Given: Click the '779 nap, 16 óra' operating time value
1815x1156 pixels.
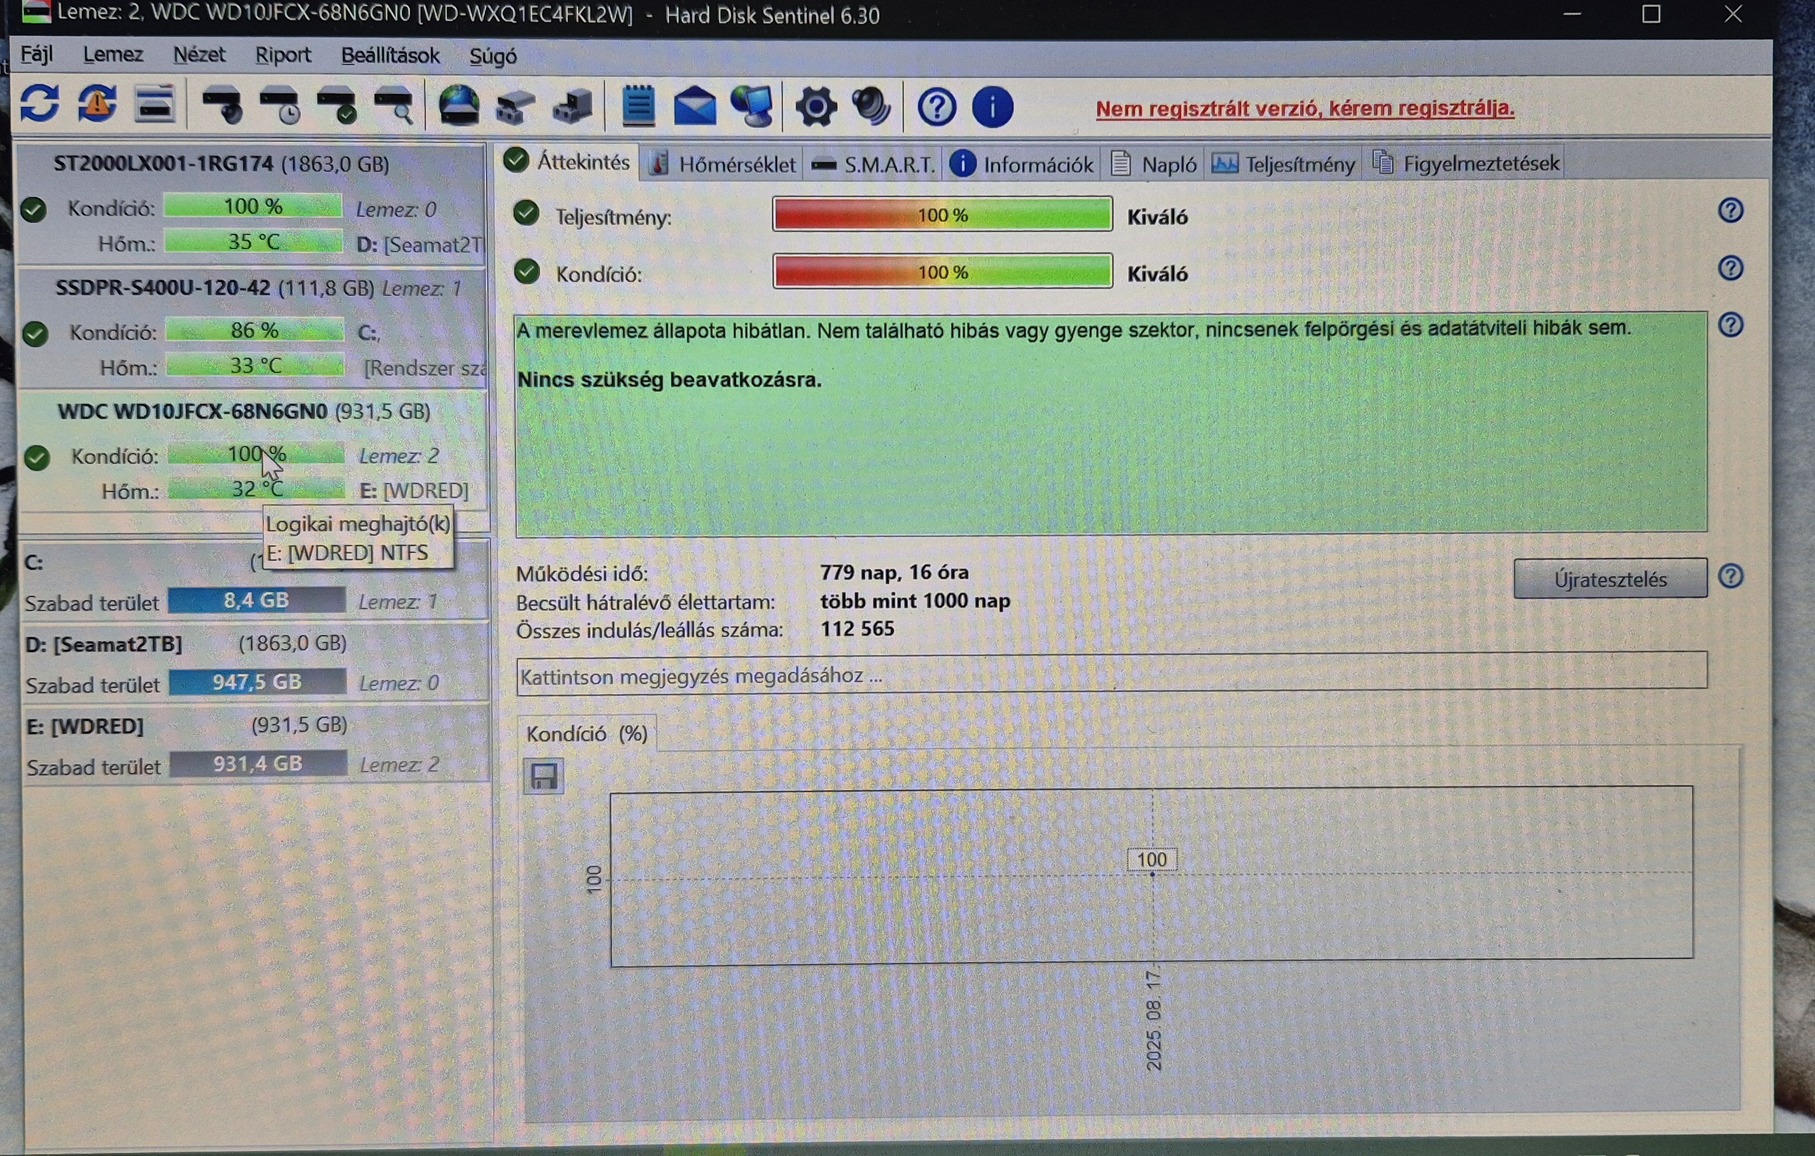Looking at the screenshot, I should pos(894,572).
